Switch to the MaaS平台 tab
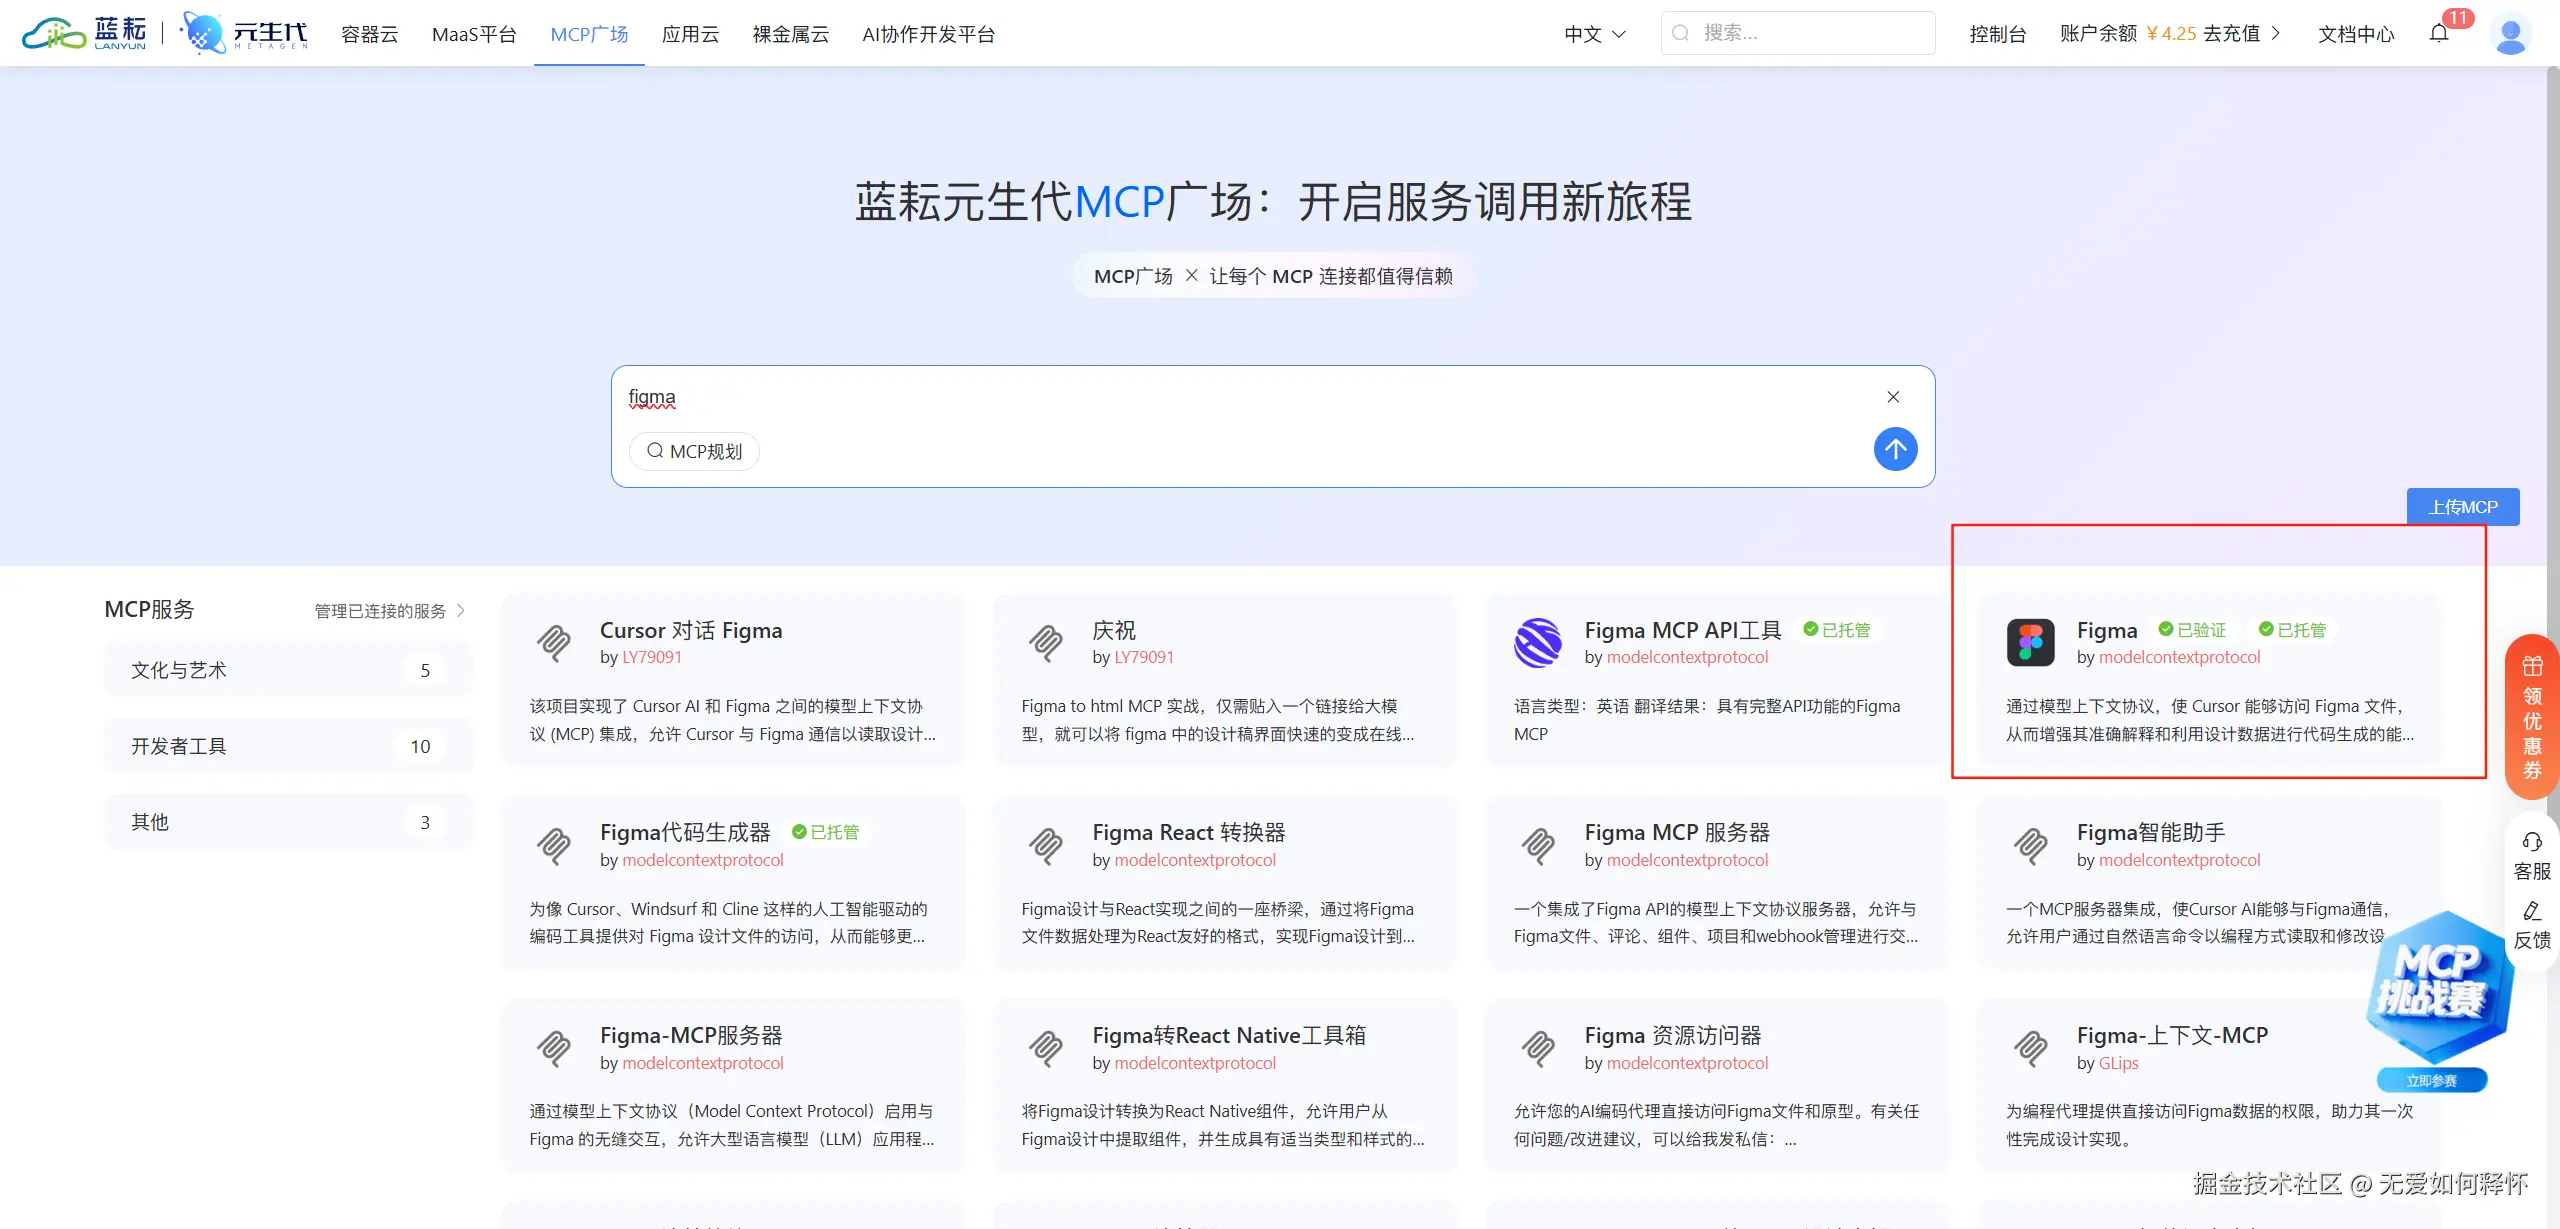 pyautogui.click(x=474, y=34)
